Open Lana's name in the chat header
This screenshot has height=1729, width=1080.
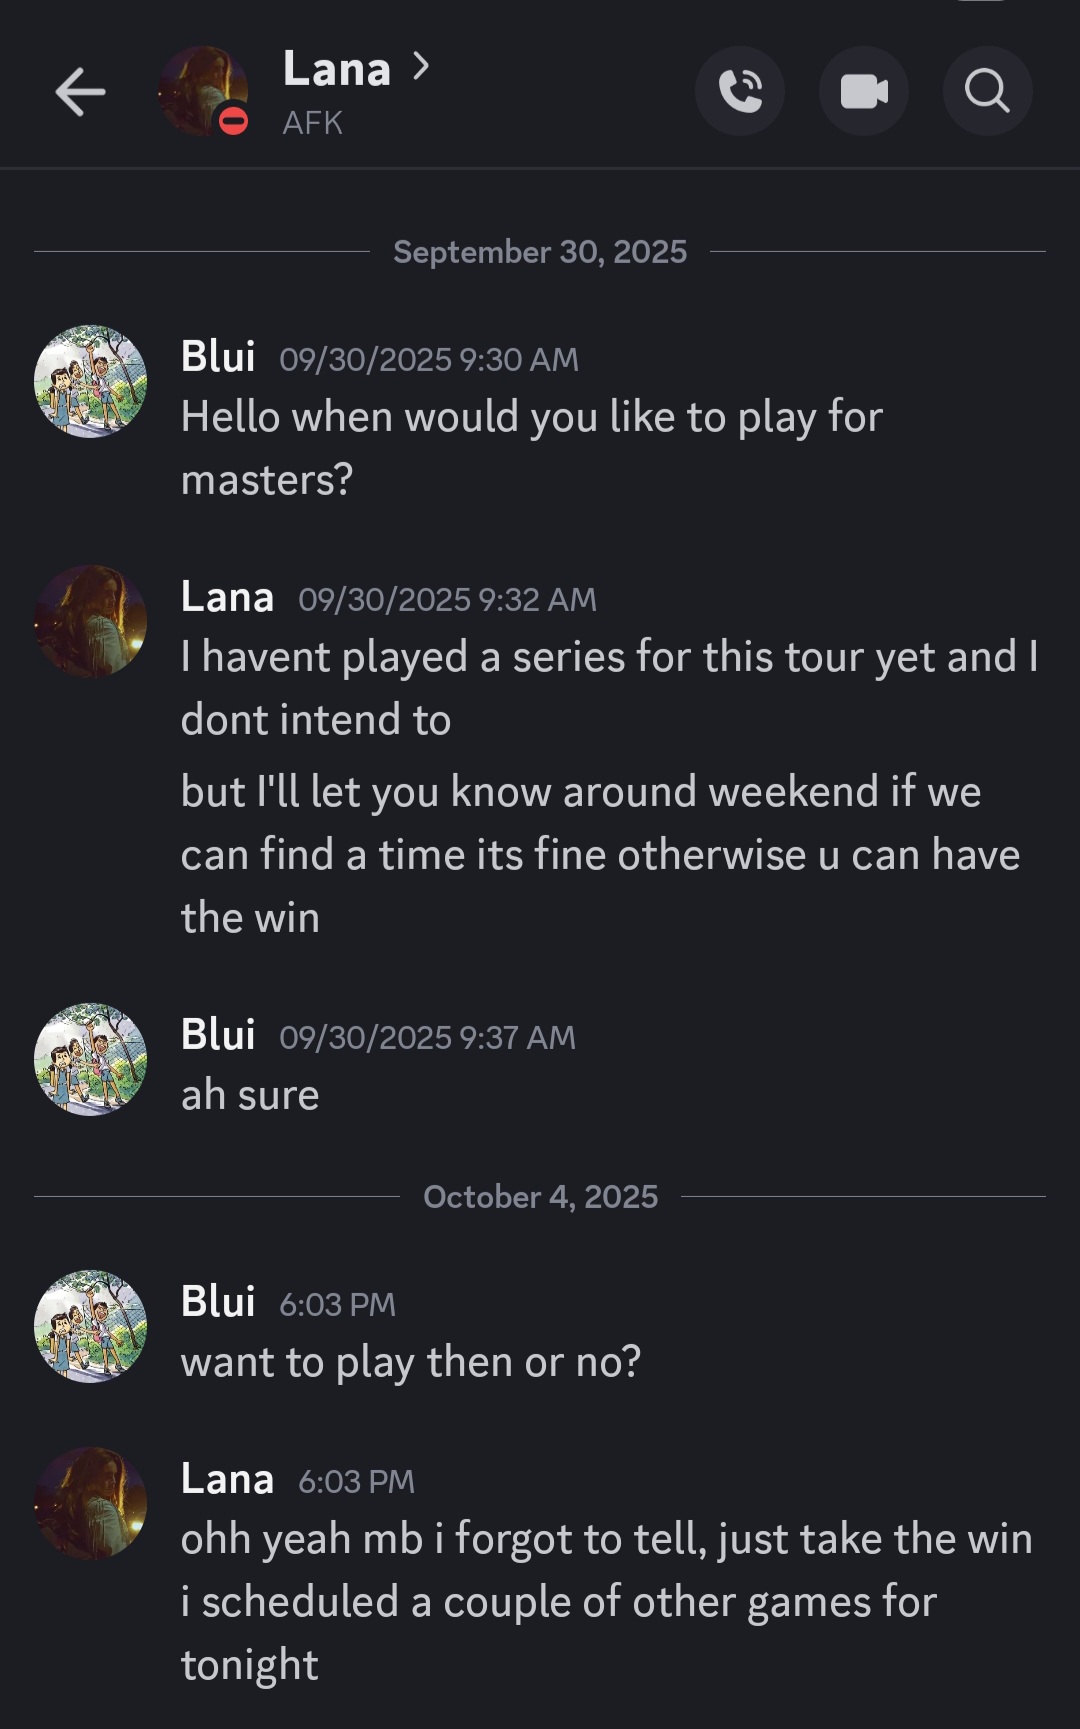click(x=336, y=69)
